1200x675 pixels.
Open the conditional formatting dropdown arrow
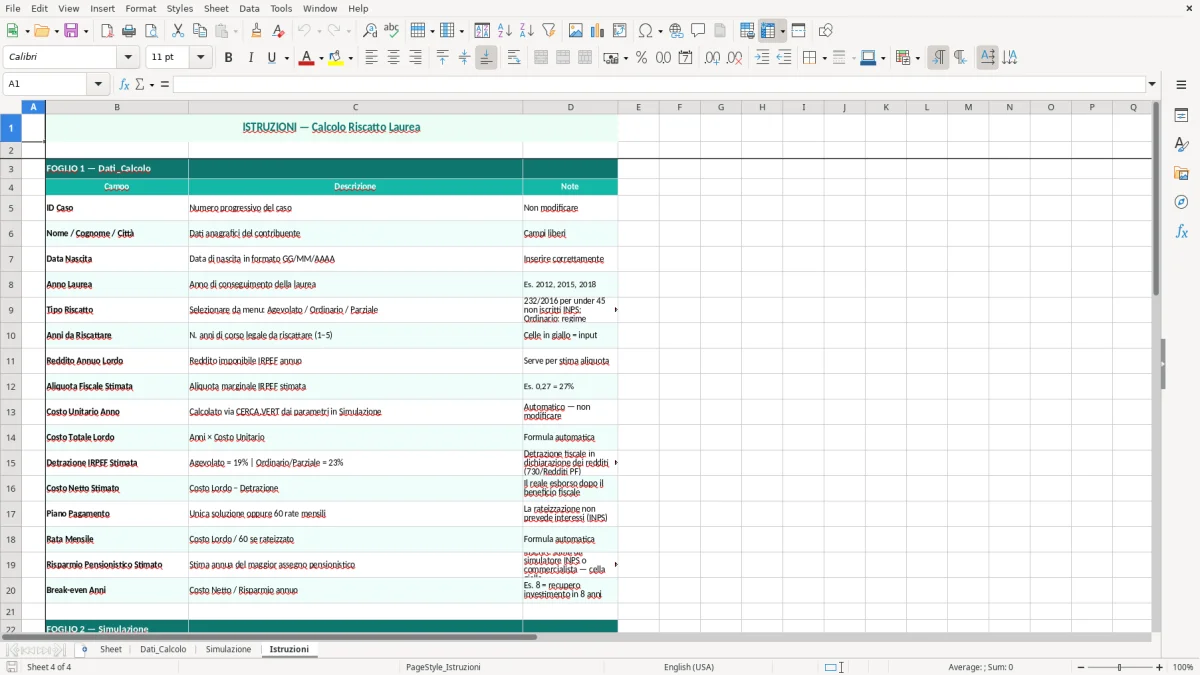click(917, 58)
